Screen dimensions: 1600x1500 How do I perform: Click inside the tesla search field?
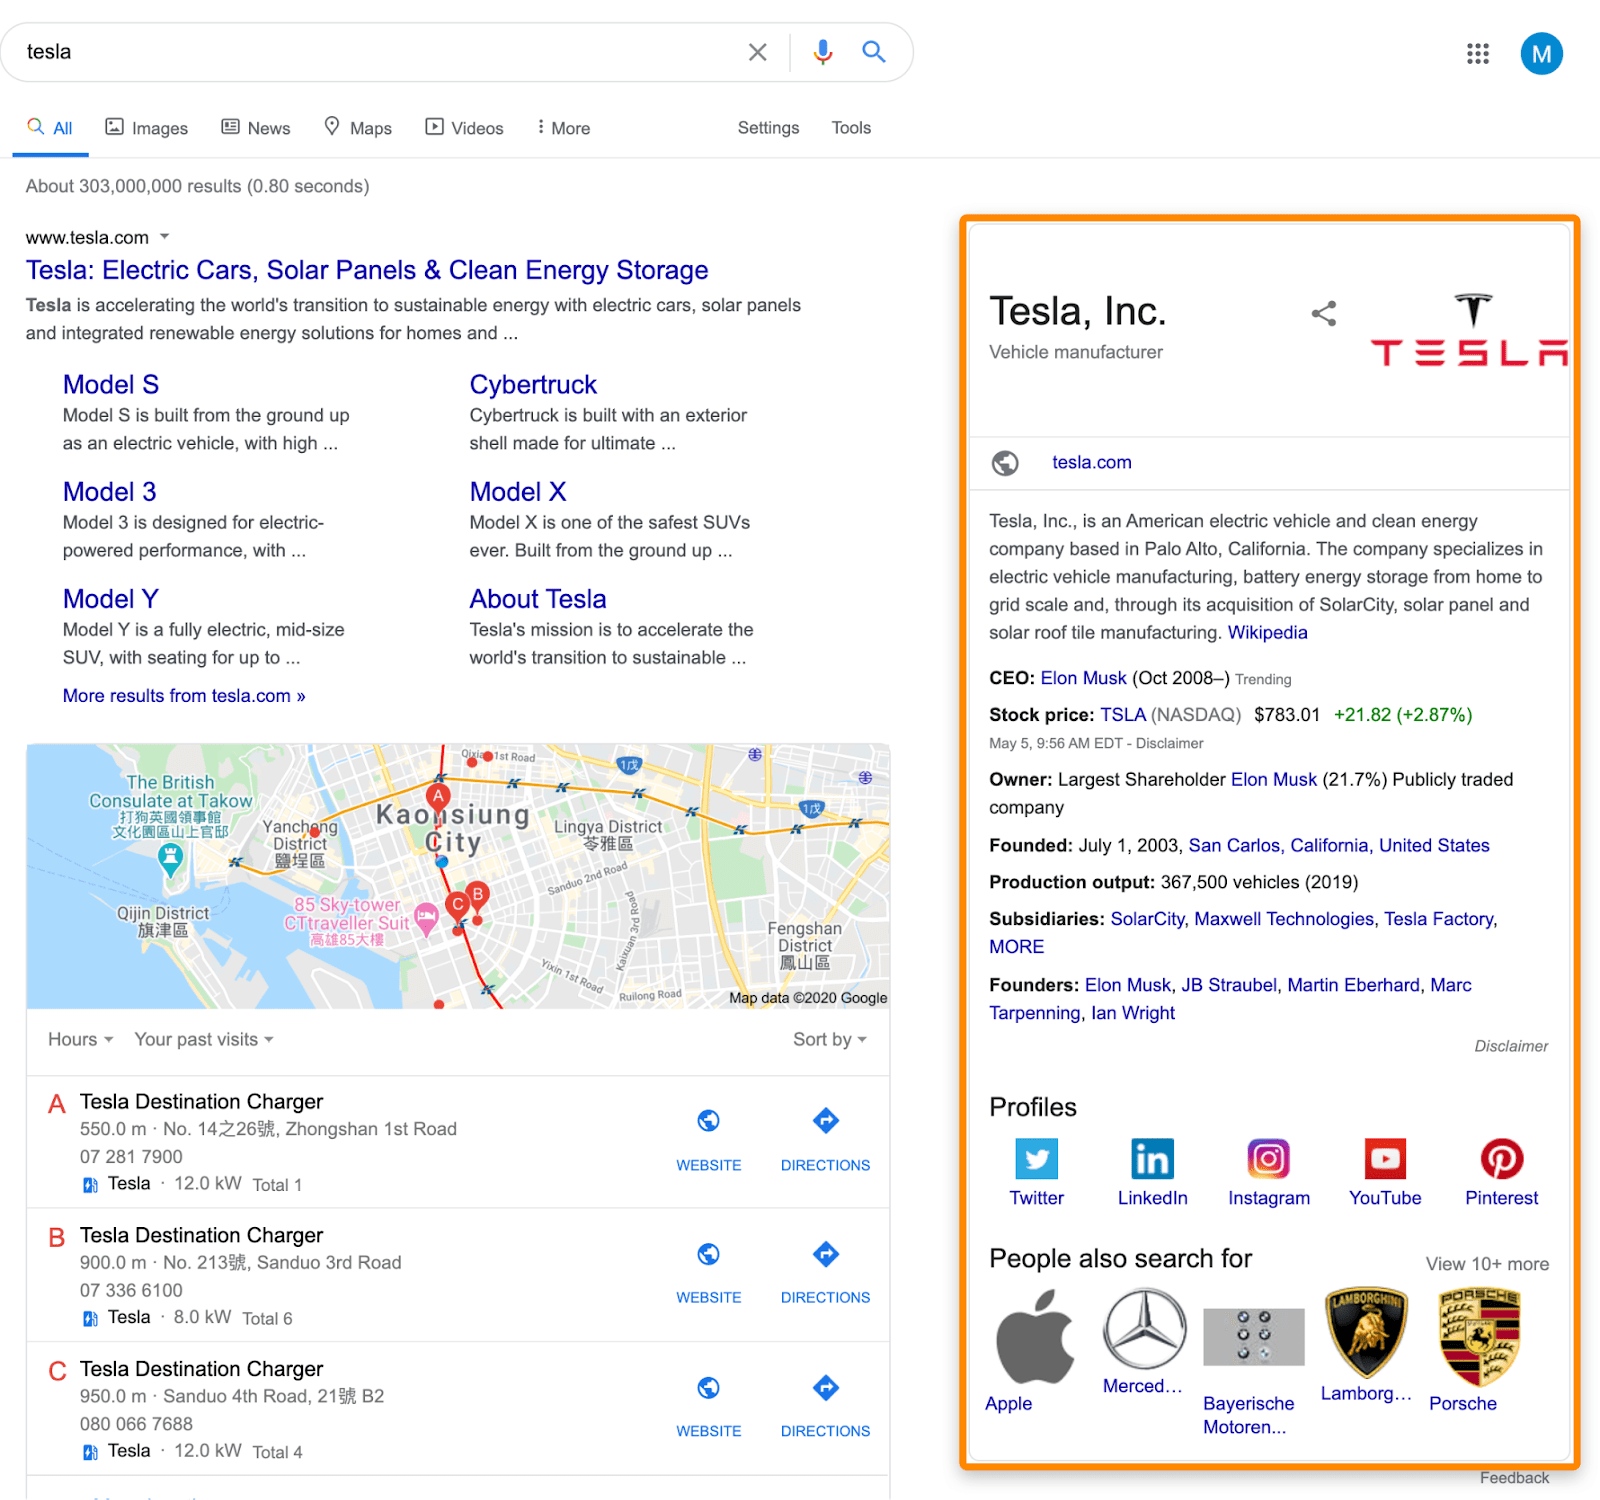[380, 52]
